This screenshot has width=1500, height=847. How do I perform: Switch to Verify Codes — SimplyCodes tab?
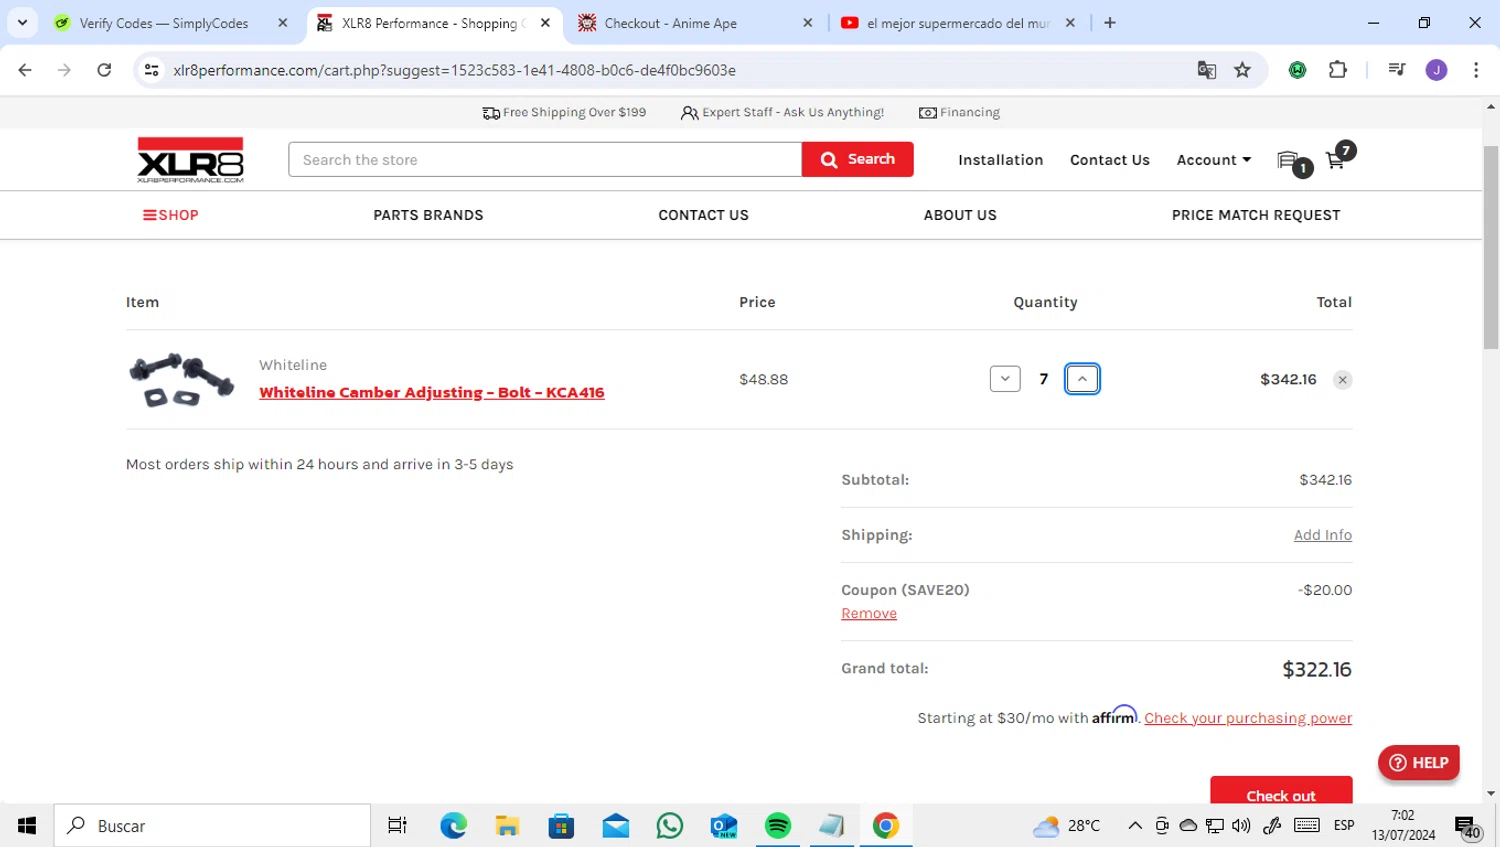point(170,23)
